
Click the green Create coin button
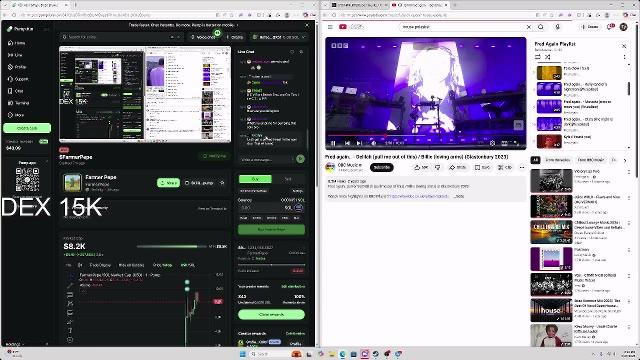coord(27,128)
